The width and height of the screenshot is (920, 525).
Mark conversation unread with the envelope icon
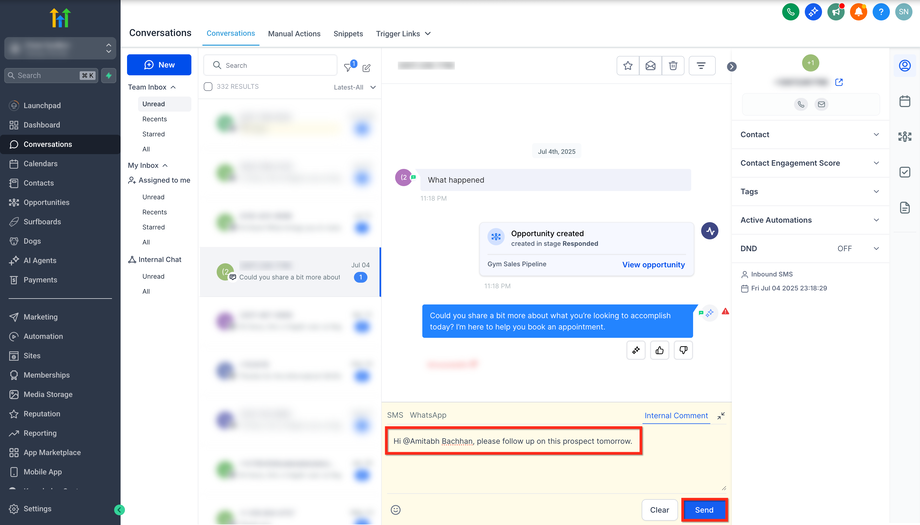coord(651,66)
